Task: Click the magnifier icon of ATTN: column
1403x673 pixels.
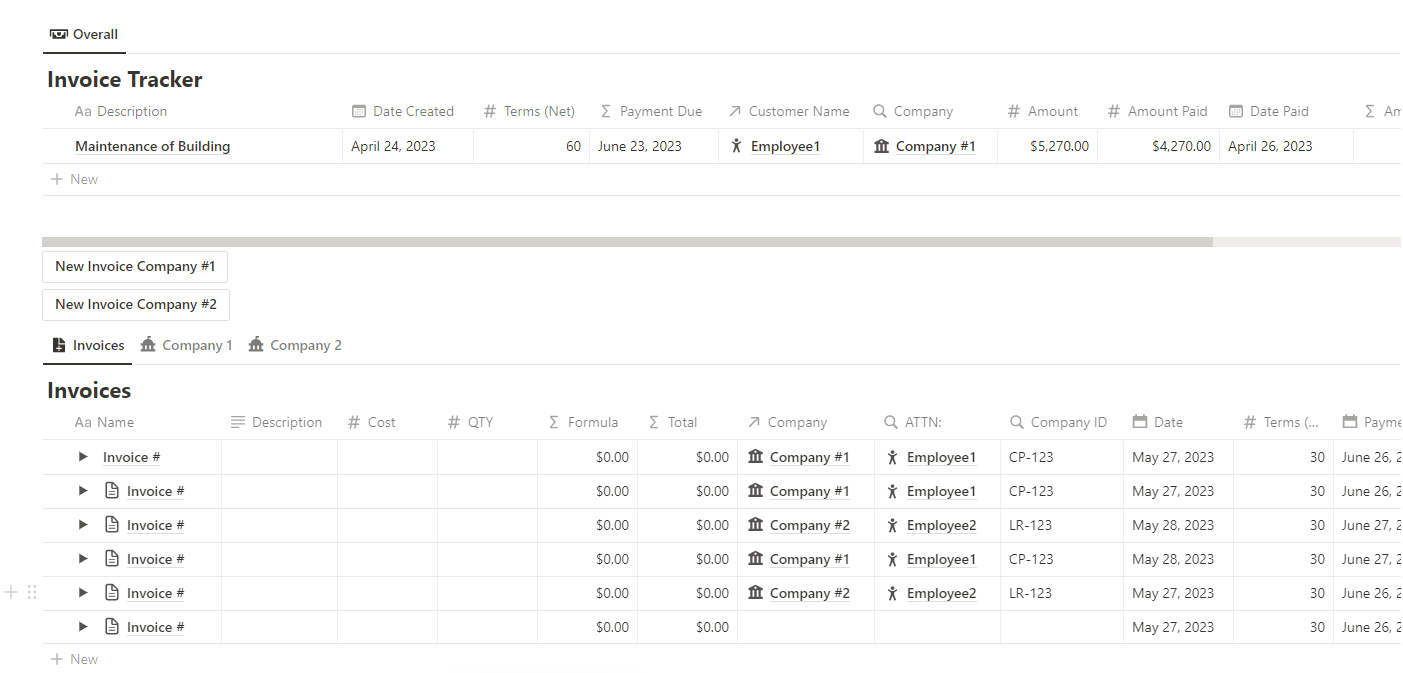Action: 891,422
